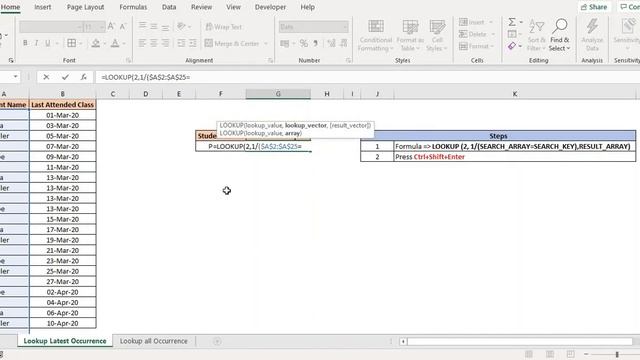Toggle Wrap Text
640x360 pixels.
(224, 27)
